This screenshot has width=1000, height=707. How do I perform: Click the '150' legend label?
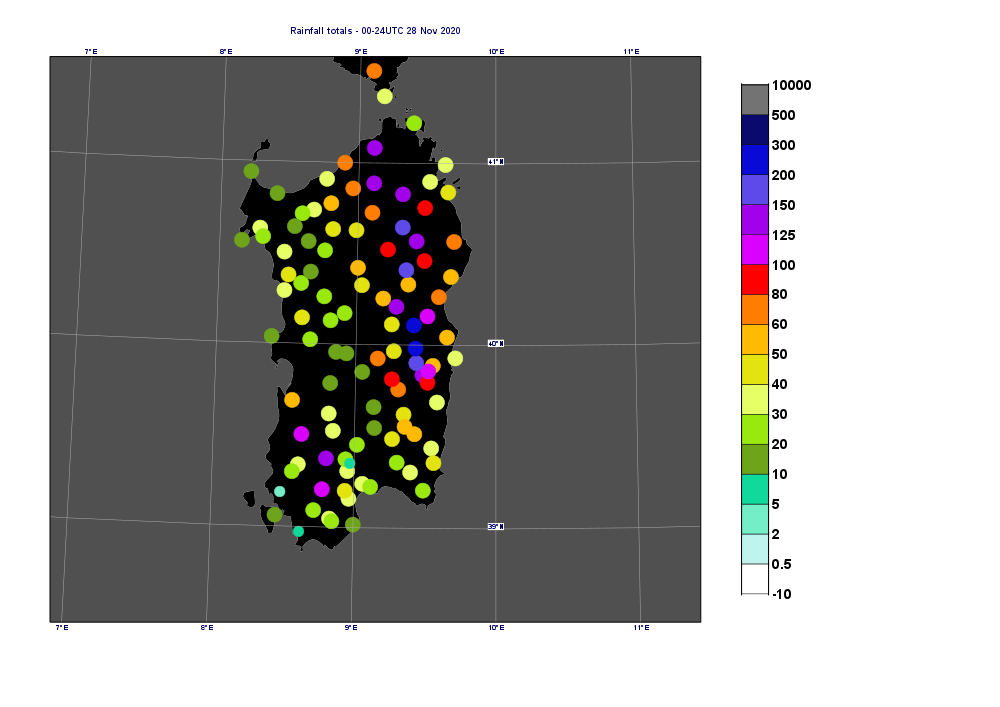784,205
